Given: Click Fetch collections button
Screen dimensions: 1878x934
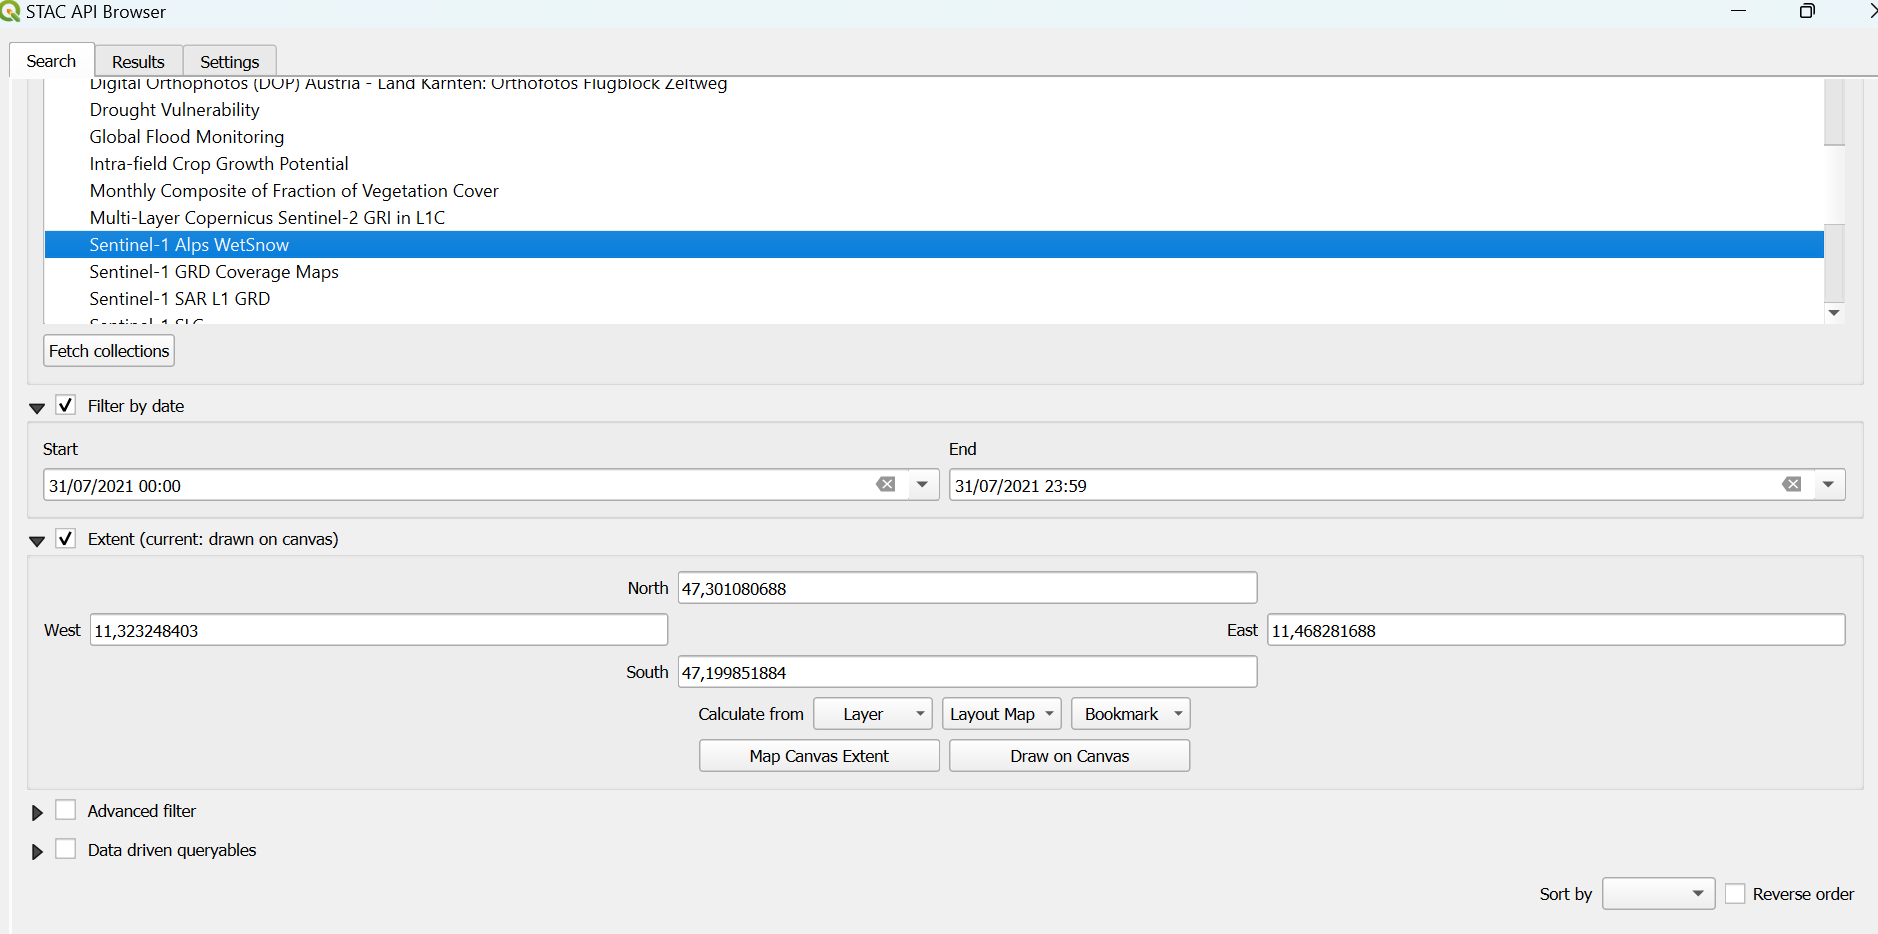Looking at the screenshot, I should point(109,351).
